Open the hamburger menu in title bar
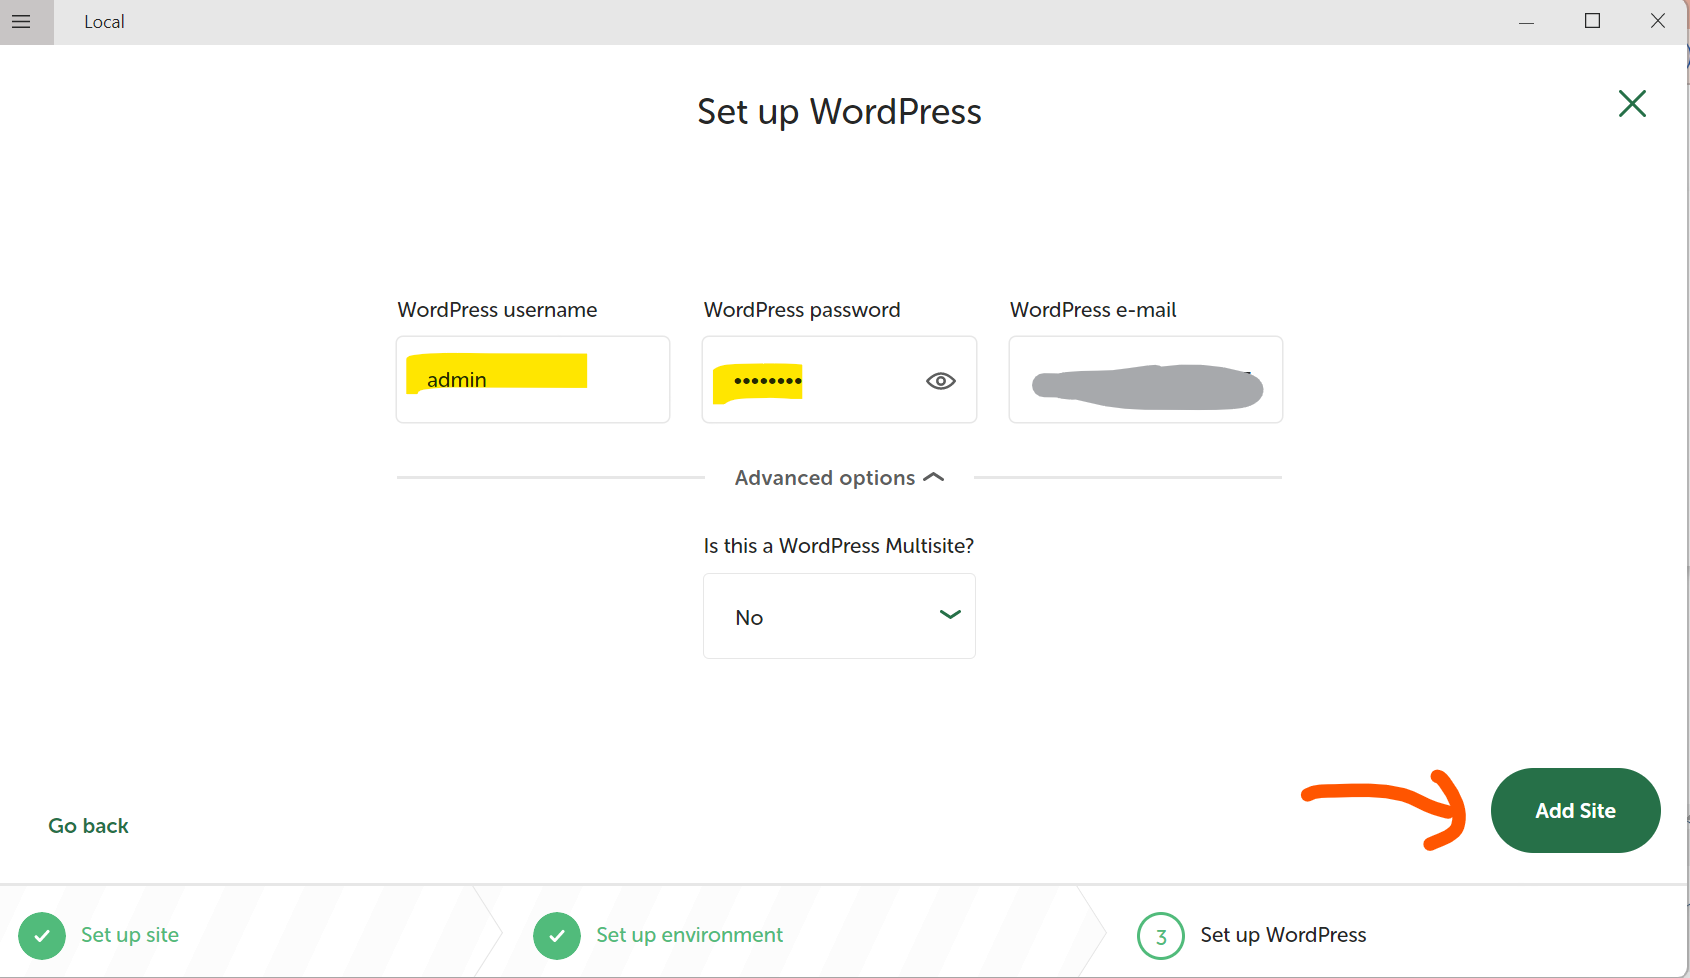Image resolution: width=1690 pixels, height=978 pixels. pyautogui.click(x=21, y=21)
